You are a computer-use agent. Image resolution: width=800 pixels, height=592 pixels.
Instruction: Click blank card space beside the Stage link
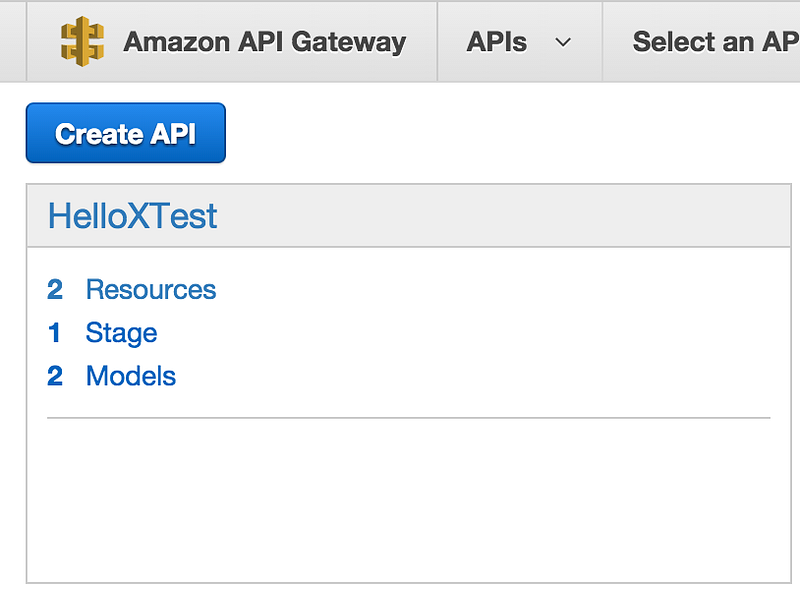click(459, 333)
